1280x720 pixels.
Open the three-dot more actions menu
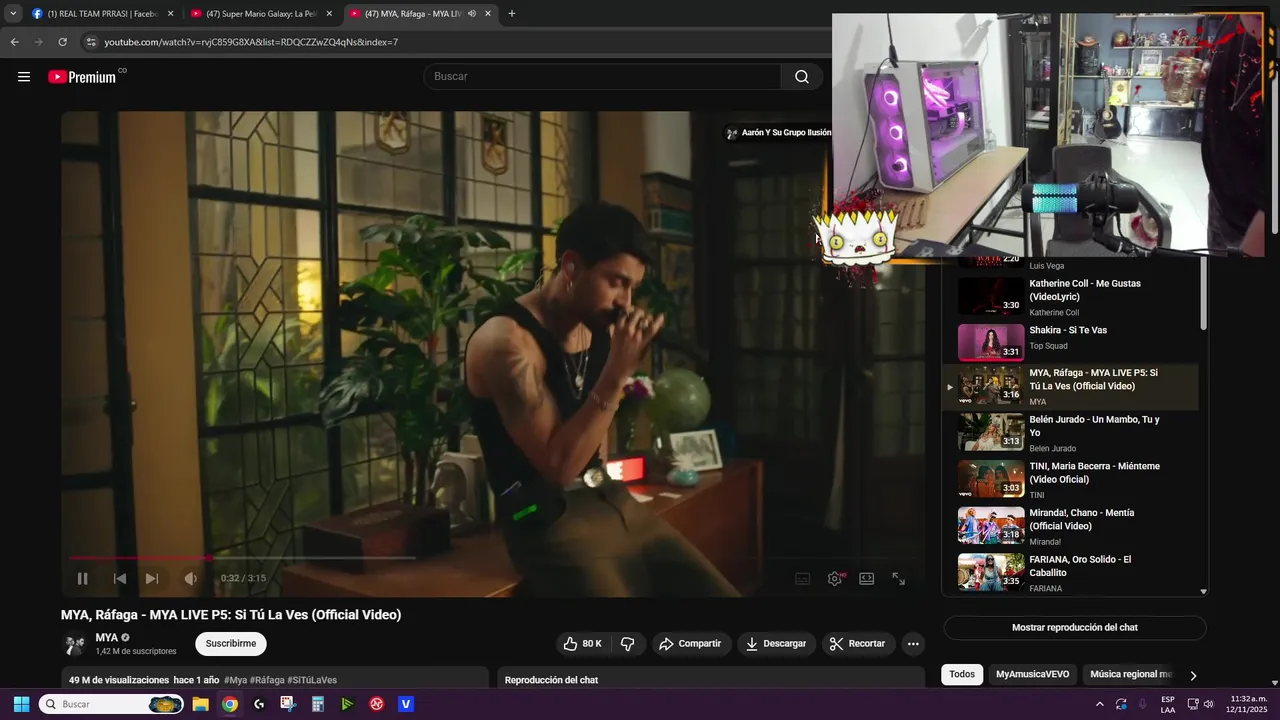coord(913,644)
